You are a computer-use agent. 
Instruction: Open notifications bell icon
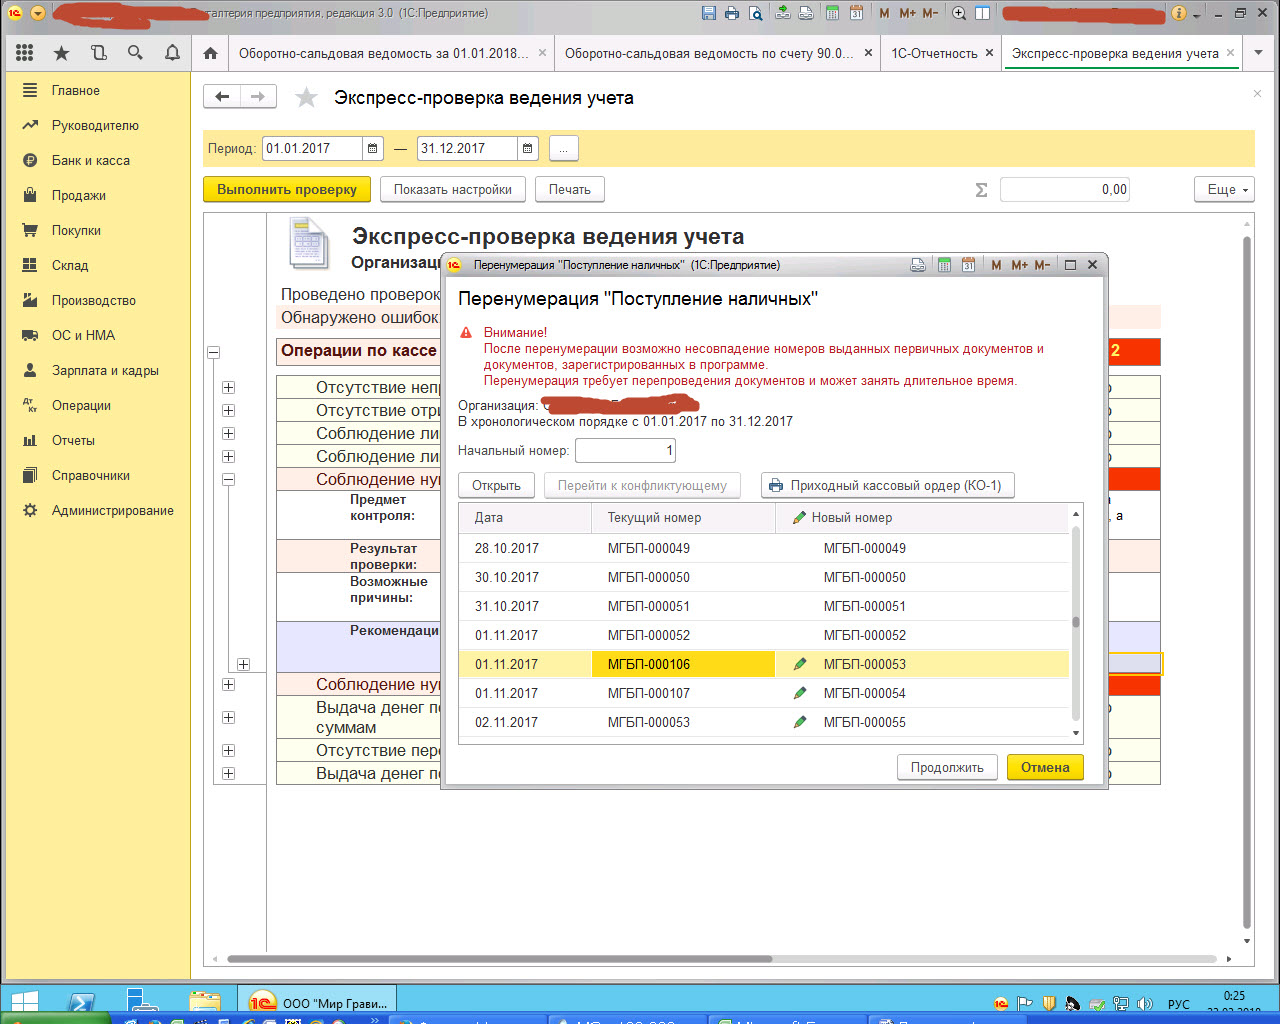tap(172, 53)
